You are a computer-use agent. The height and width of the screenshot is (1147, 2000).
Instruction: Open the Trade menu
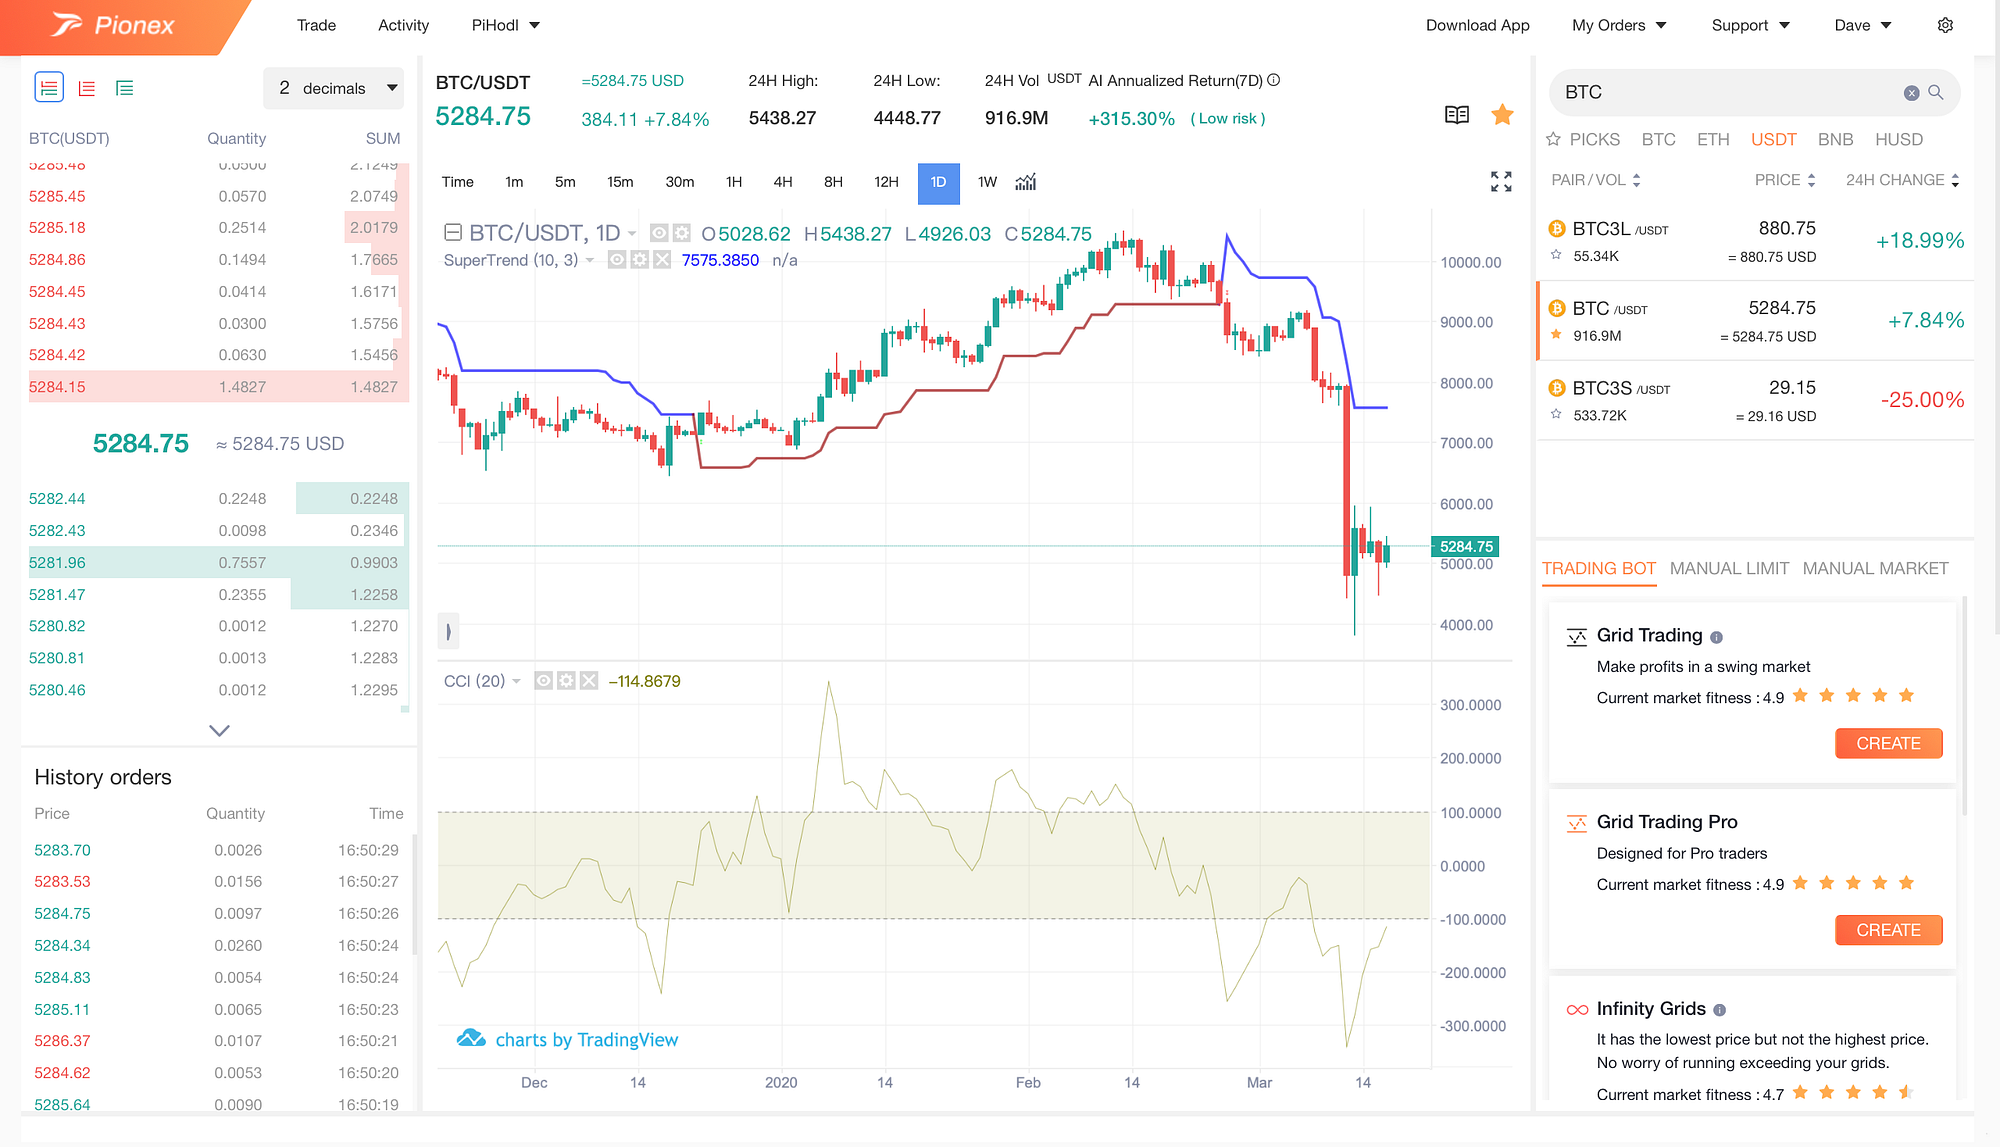tap(316, 25)
